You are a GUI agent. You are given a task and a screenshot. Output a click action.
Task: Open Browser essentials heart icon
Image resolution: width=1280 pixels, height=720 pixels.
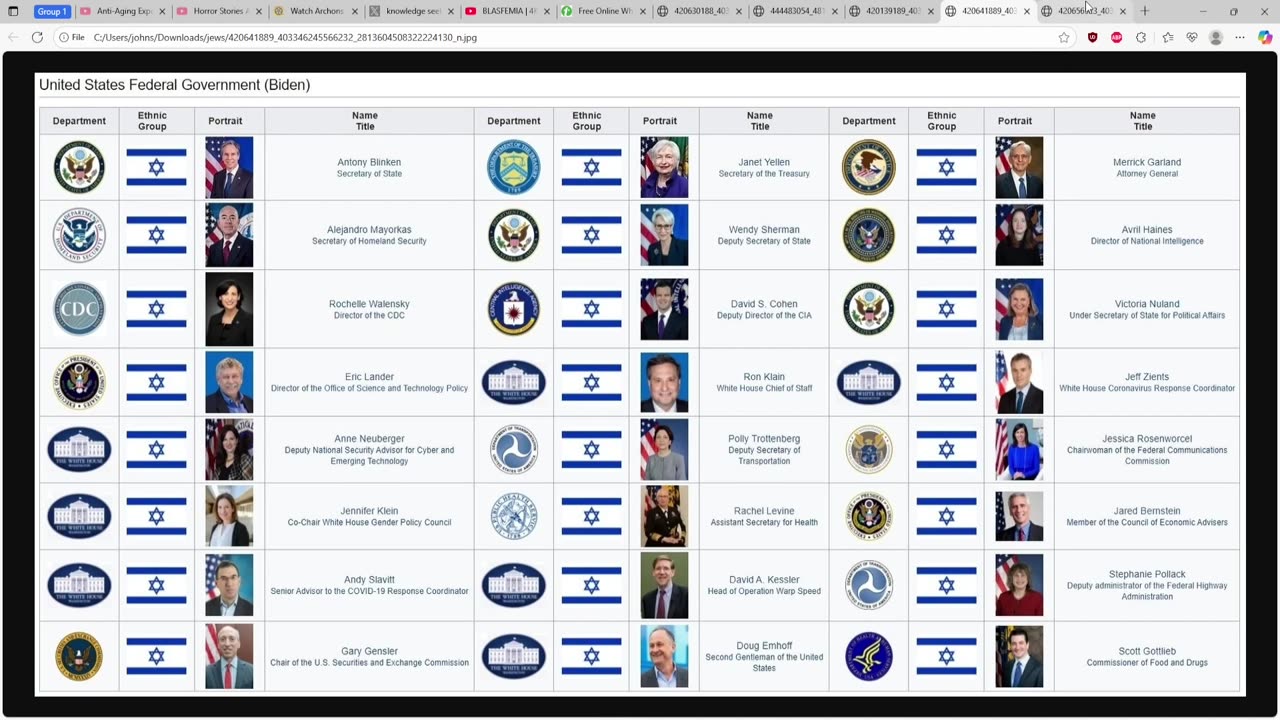point(1192,37)
